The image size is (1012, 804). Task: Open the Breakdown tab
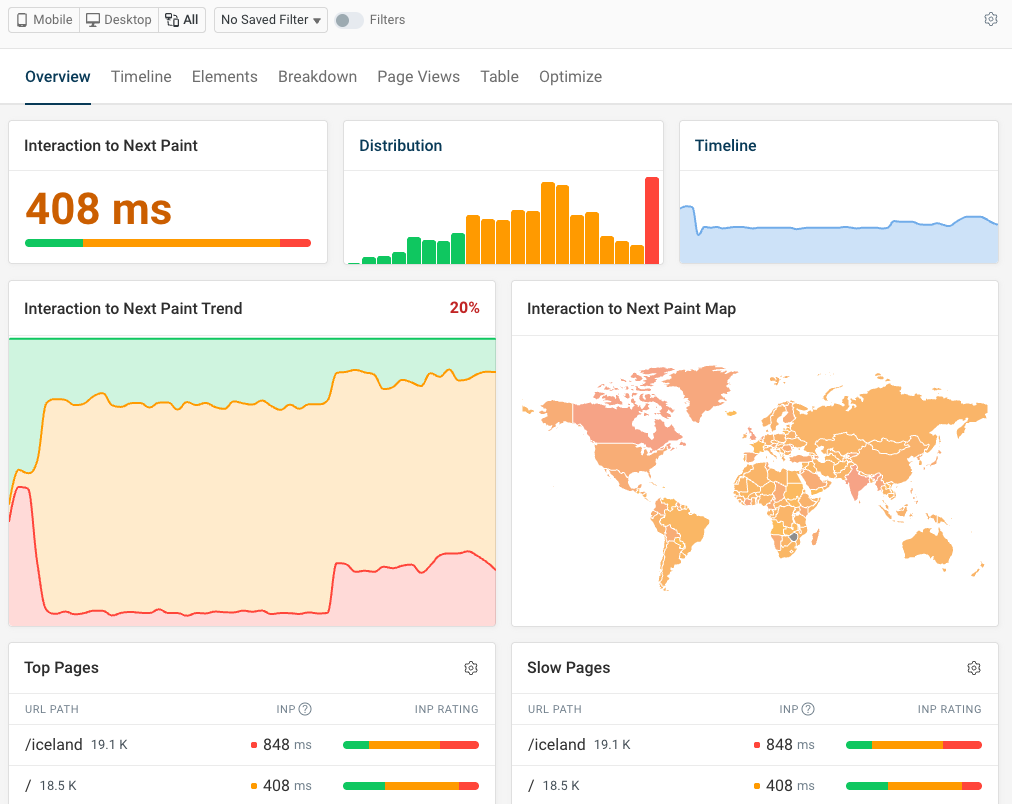click(317, 76)
